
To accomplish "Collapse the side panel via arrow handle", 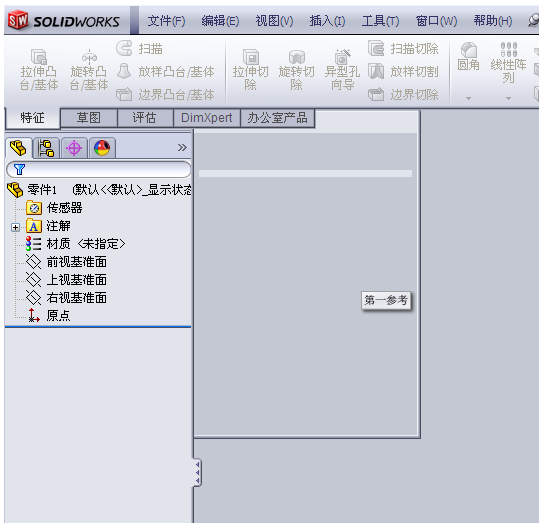I will coord(197,472).
